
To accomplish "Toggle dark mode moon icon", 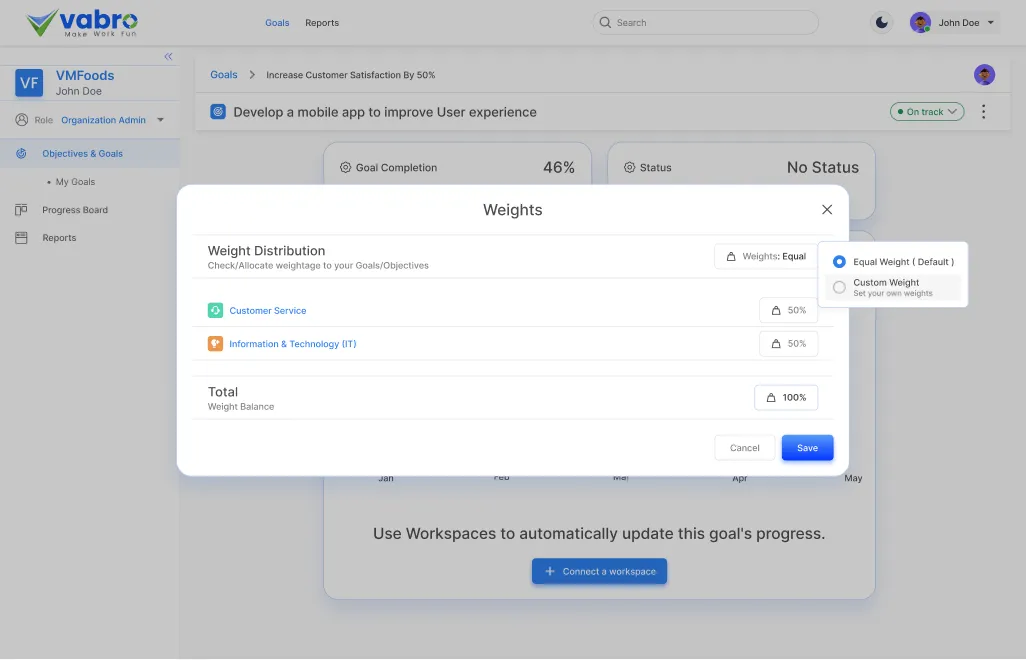I will pos(881,23).
